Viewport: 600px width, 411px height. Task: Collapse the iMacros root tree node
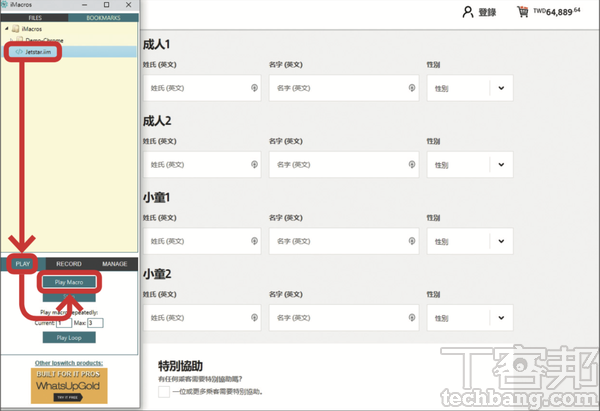[7, 29]
